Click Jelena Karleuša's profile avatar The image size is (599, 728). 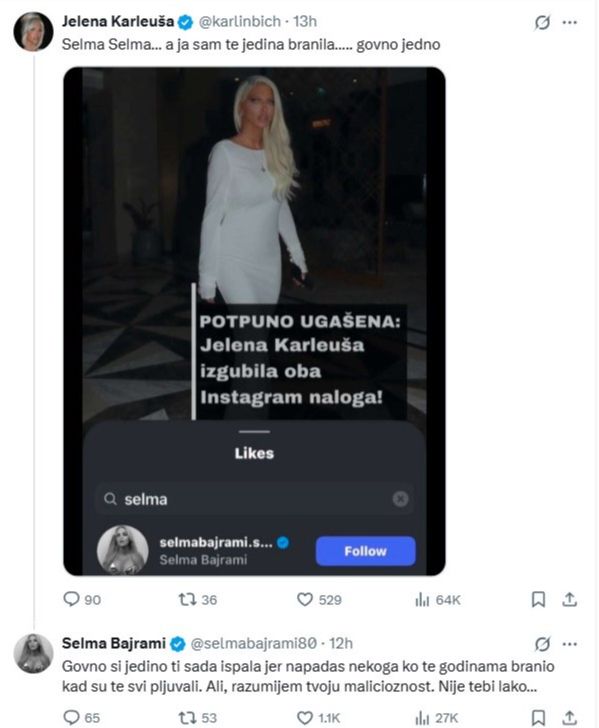pyautogui.click(x=33, y=32)
